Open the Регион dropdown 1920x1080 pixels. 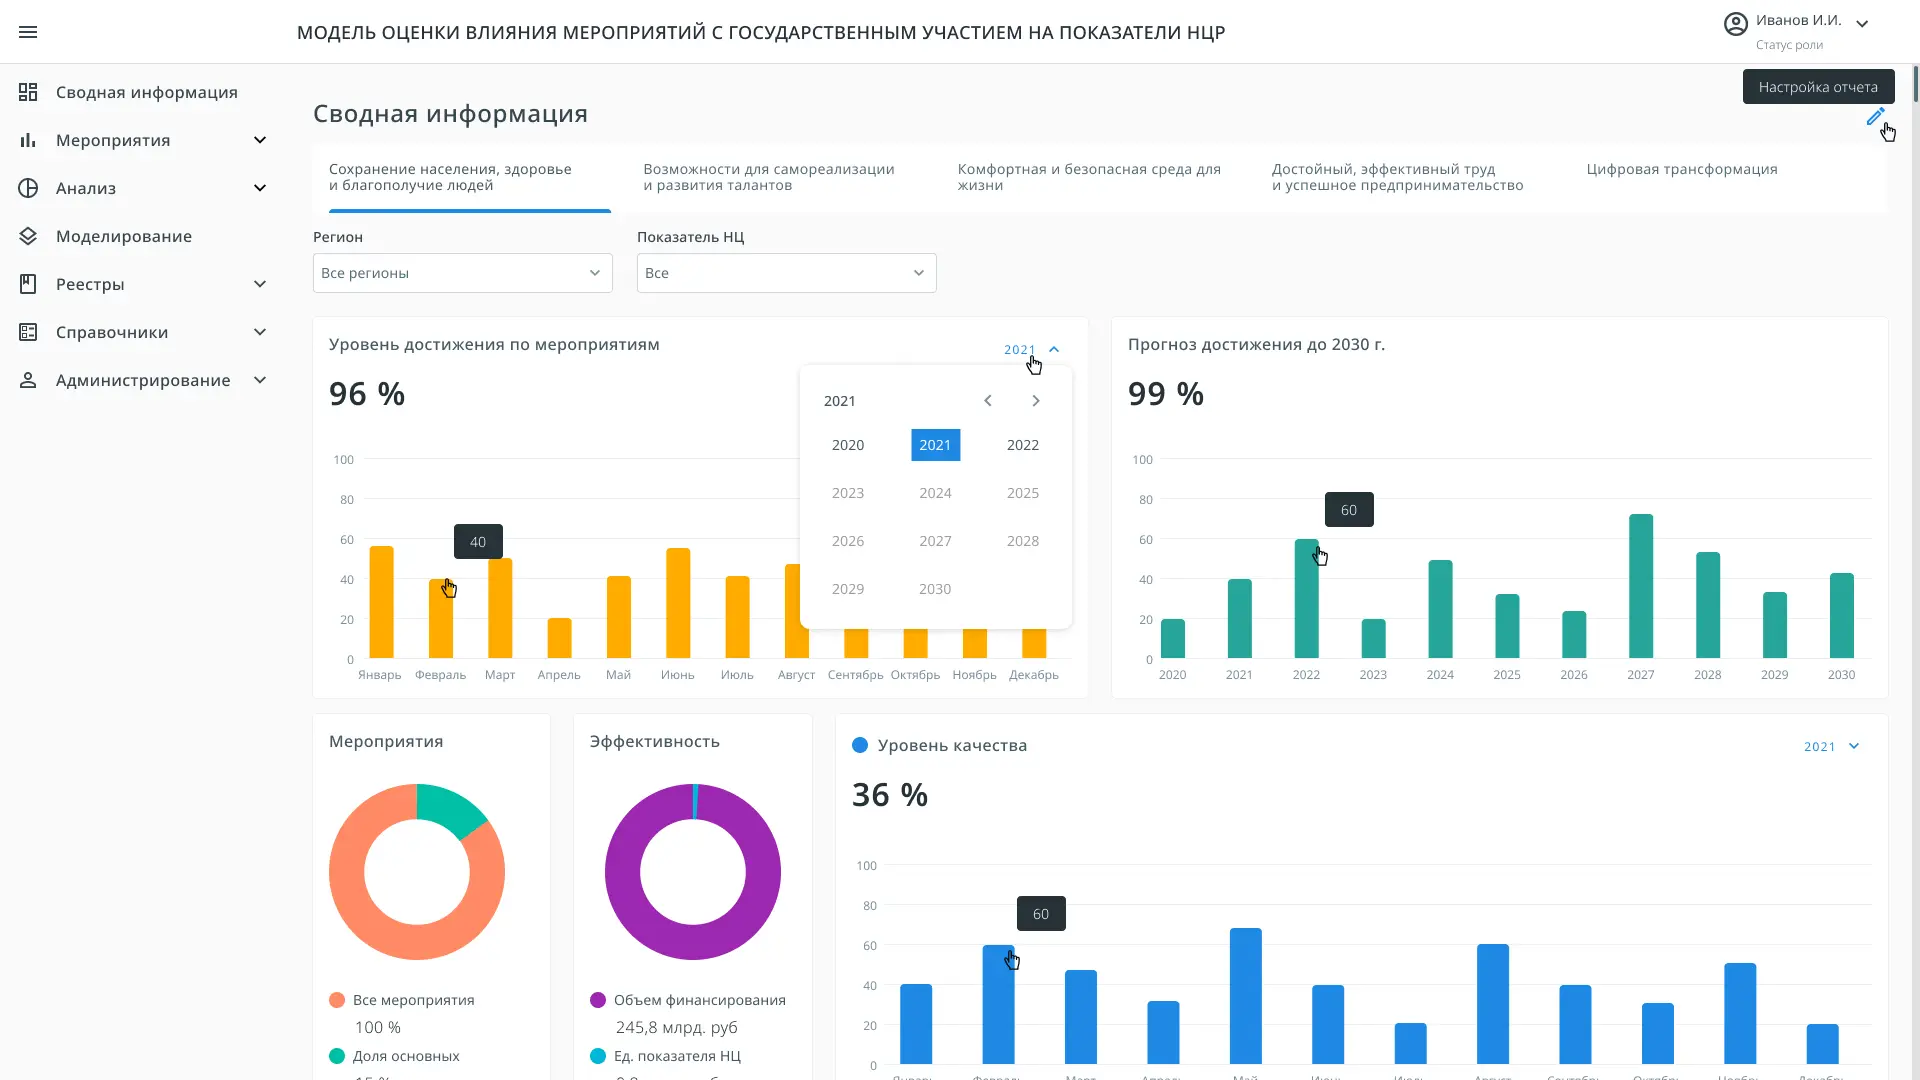pos(462,273)
